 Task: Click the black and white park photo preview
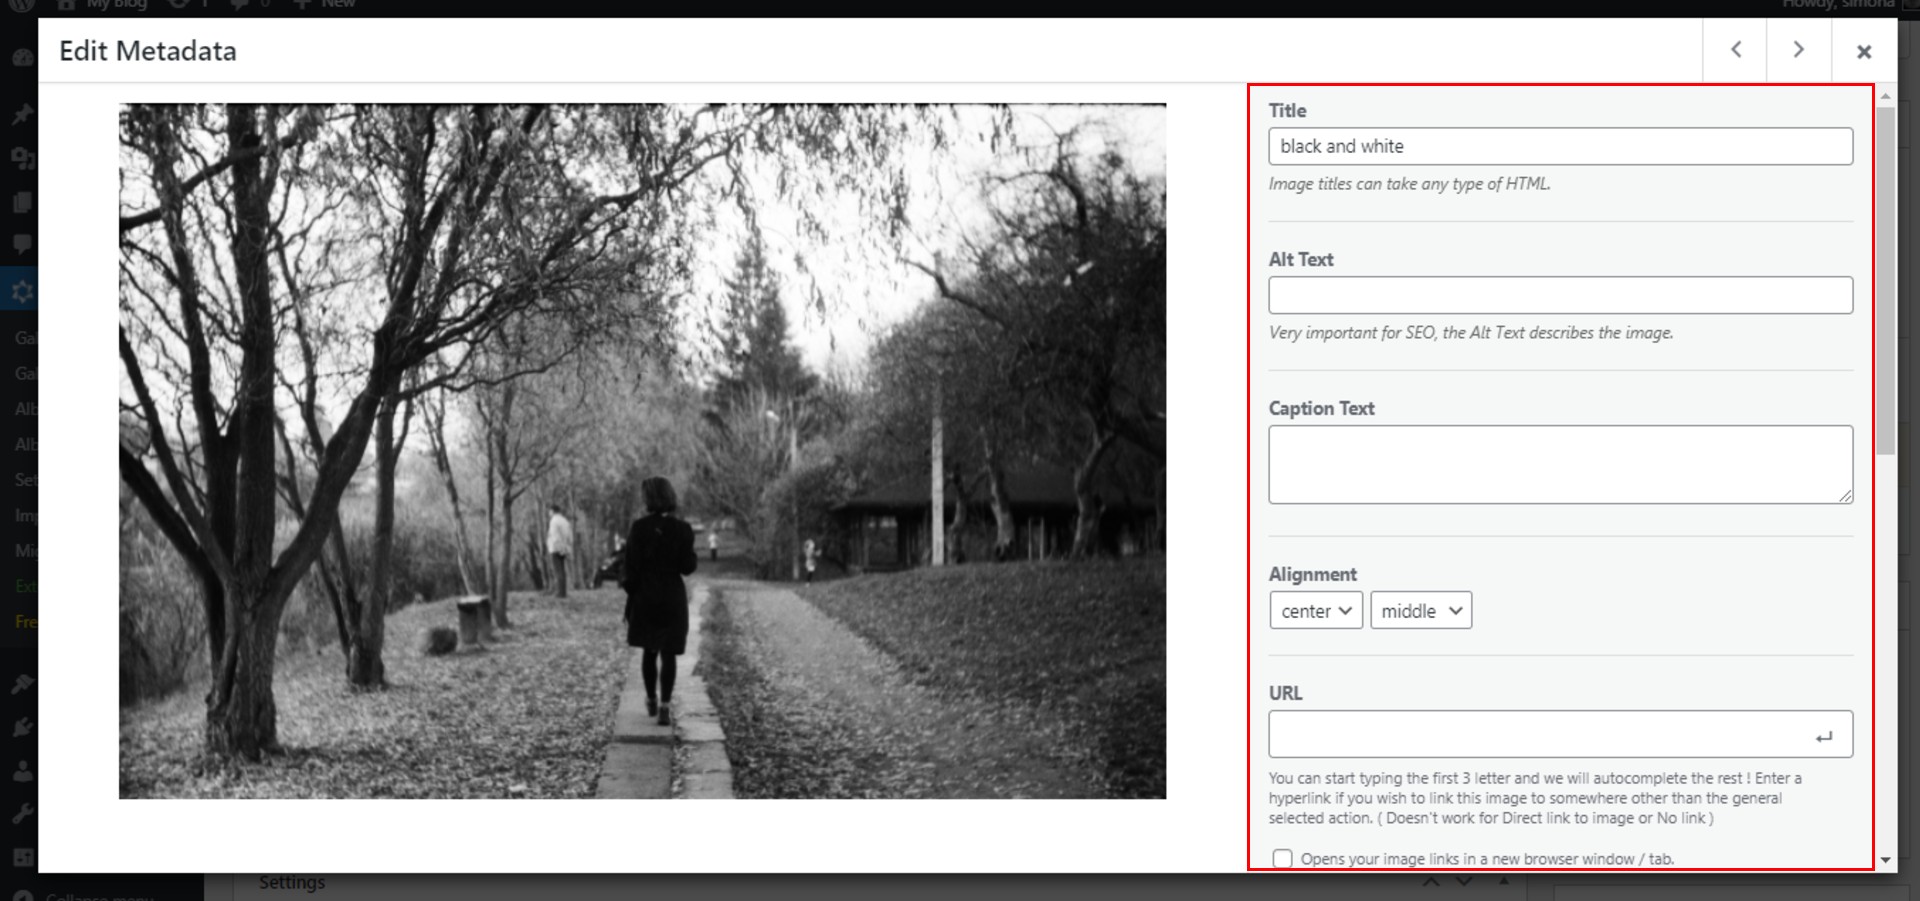[642, 450]
